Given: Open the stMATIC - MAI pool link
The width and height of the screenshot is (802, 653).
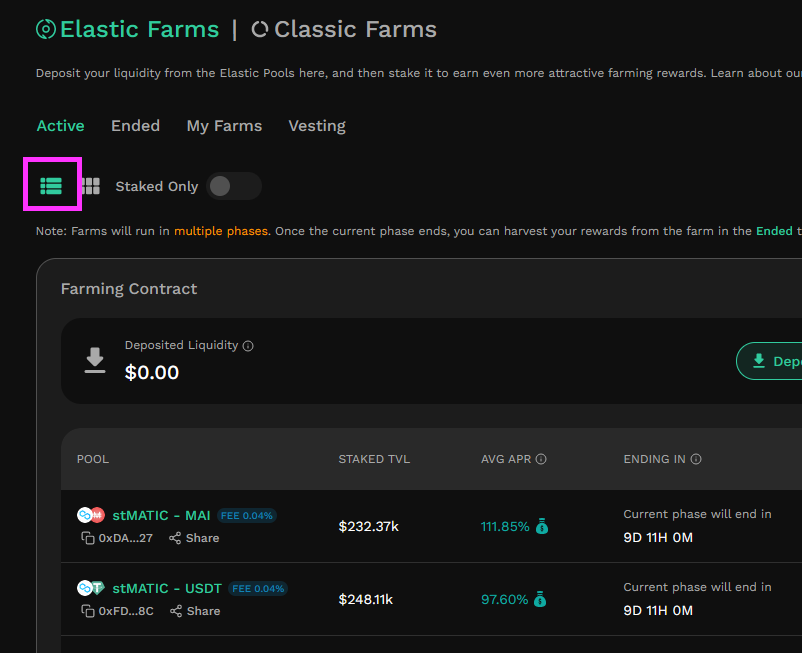Looking at the screenshot, I should 161,515.
